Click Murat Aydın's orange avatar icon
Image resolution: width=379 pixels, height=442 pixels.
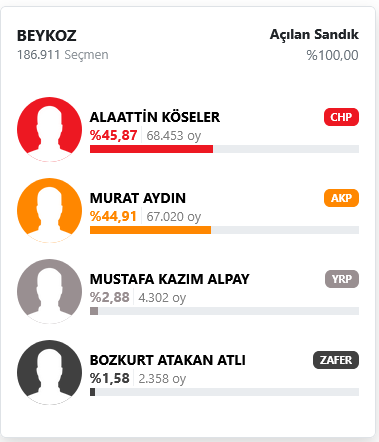pos(49,210)
